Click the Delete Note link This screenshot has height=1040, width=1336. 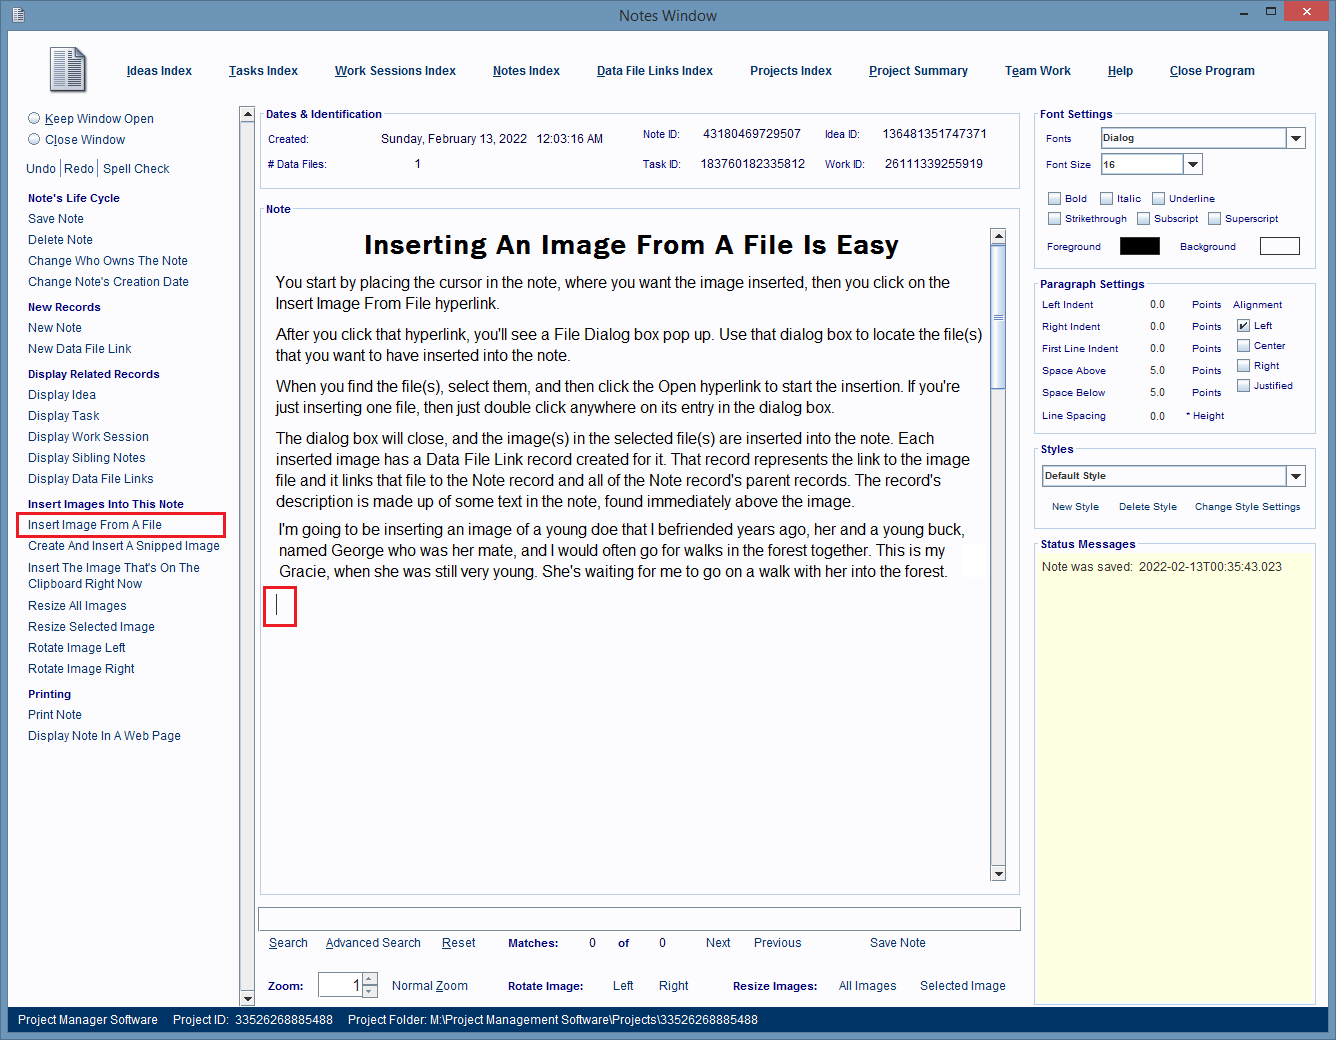point(60,240)
